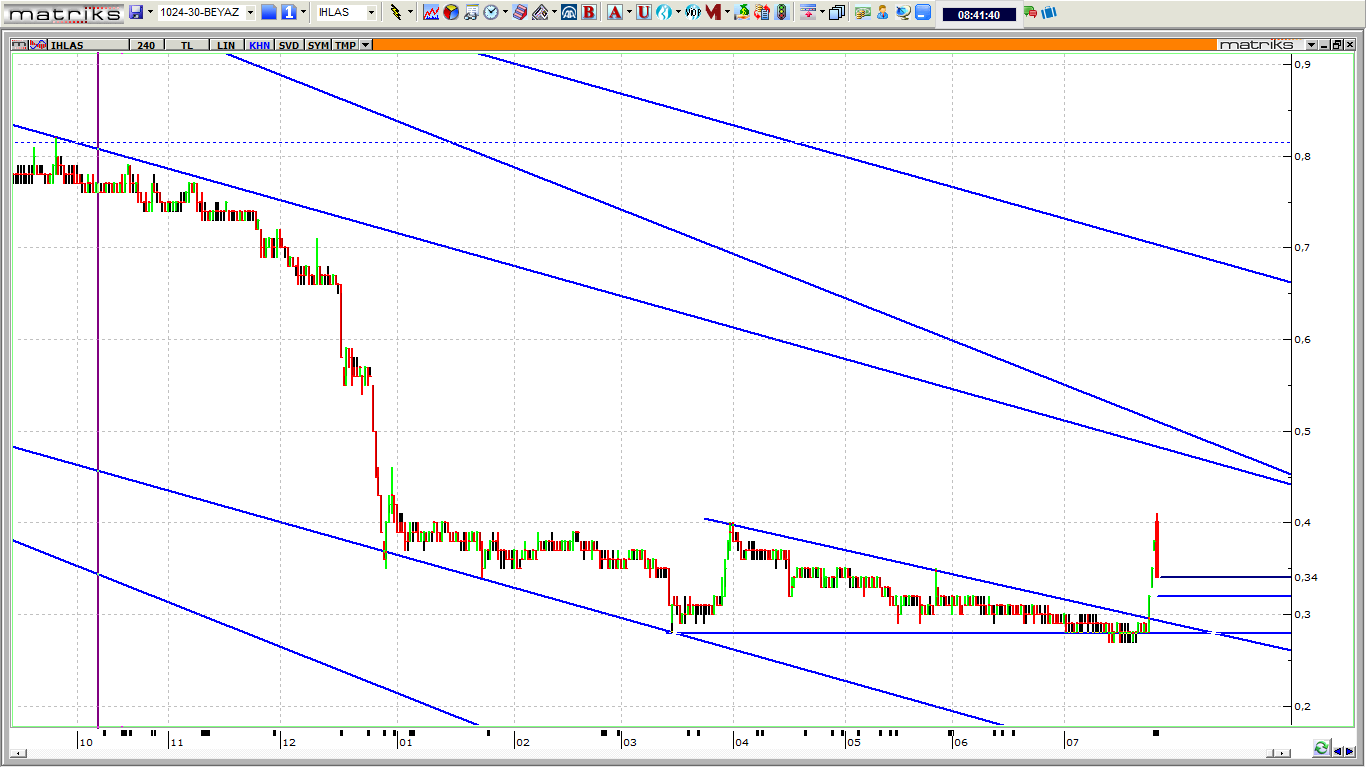The image size is (1366, 768).
Task: Click the 240 period button
Action: tap(147, 45)
